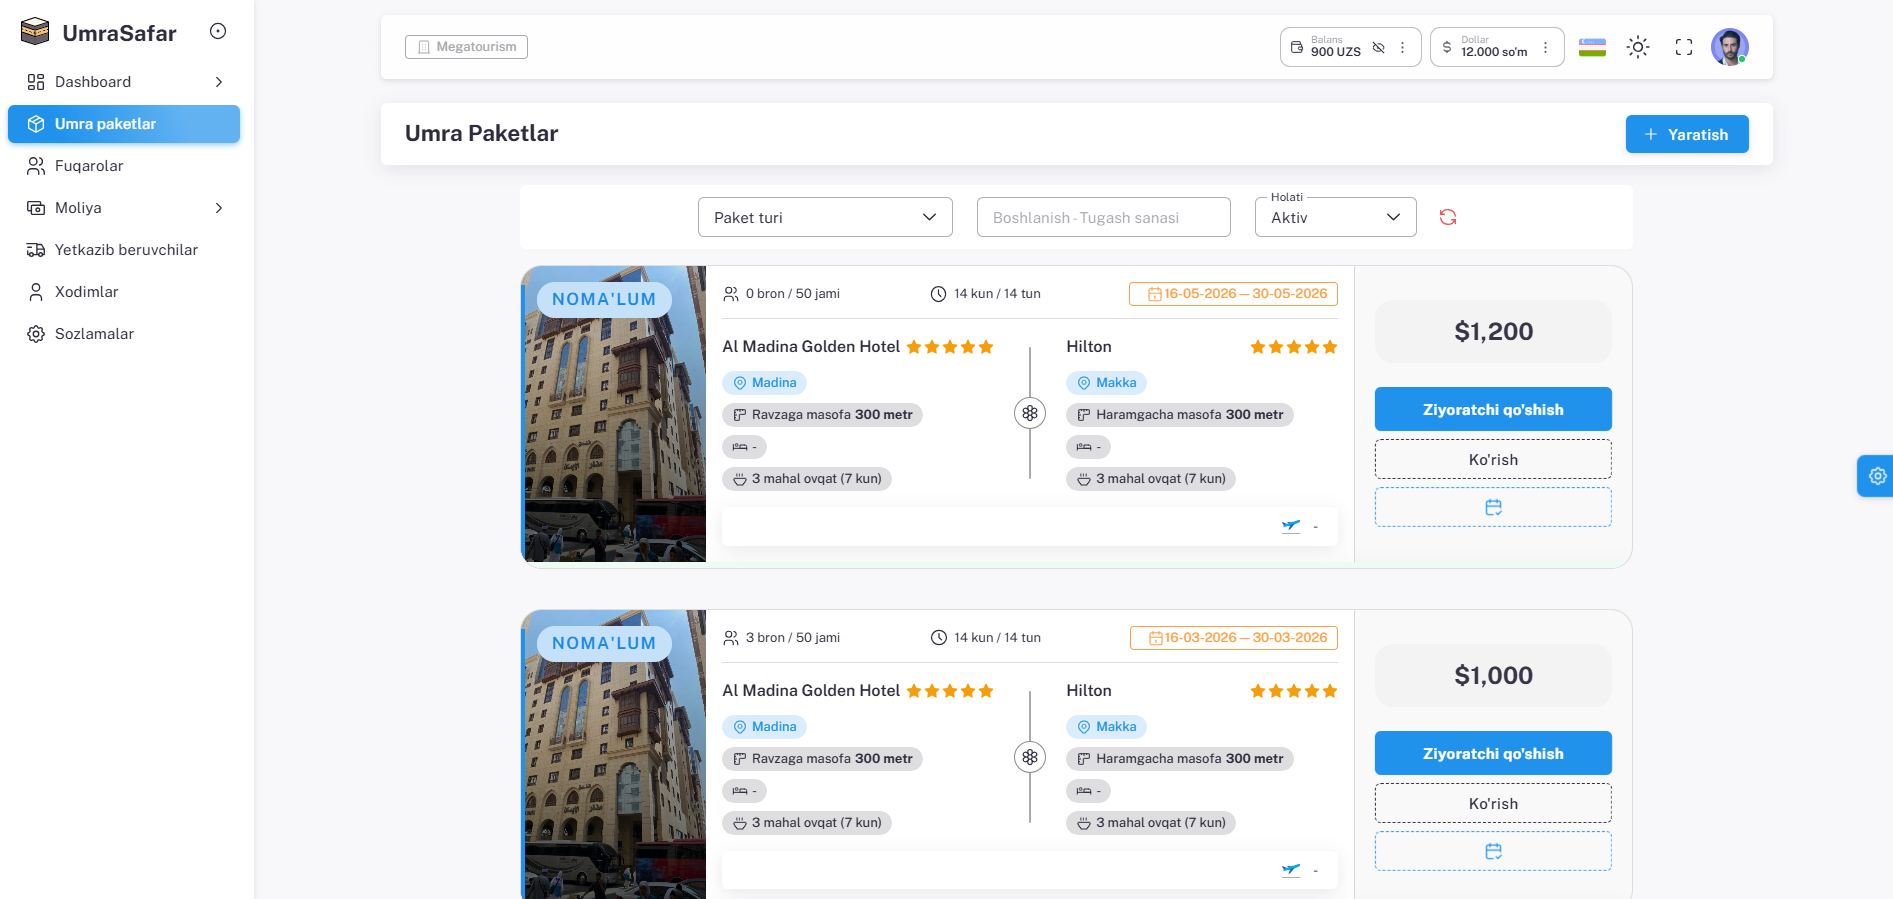The width and height of the screenshot is (1893, 899).
Task: Click the Boshlanish - Tugash sanasi field
Action: pos(1104,217)
